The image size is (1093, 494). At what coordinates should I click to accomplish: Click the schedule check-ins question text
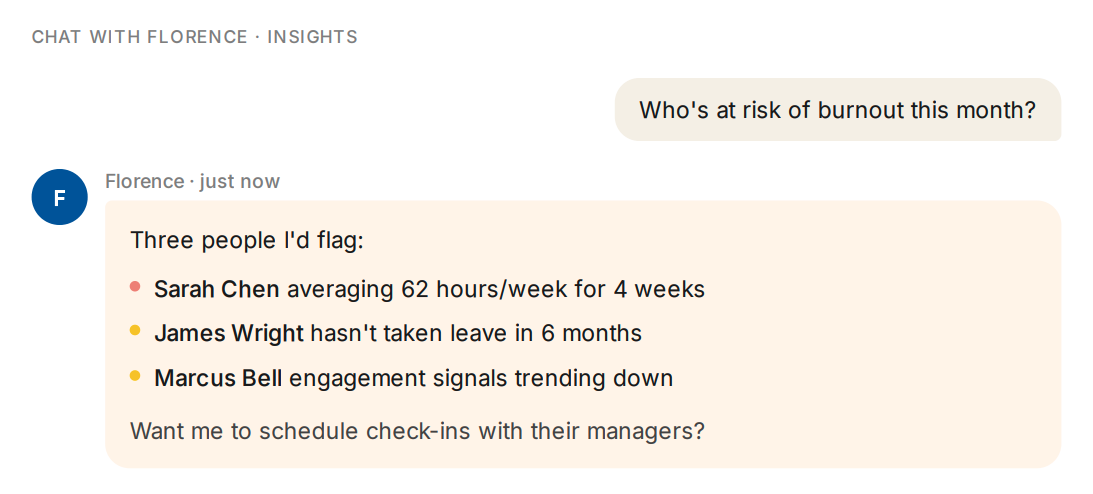tap(418, 431)
